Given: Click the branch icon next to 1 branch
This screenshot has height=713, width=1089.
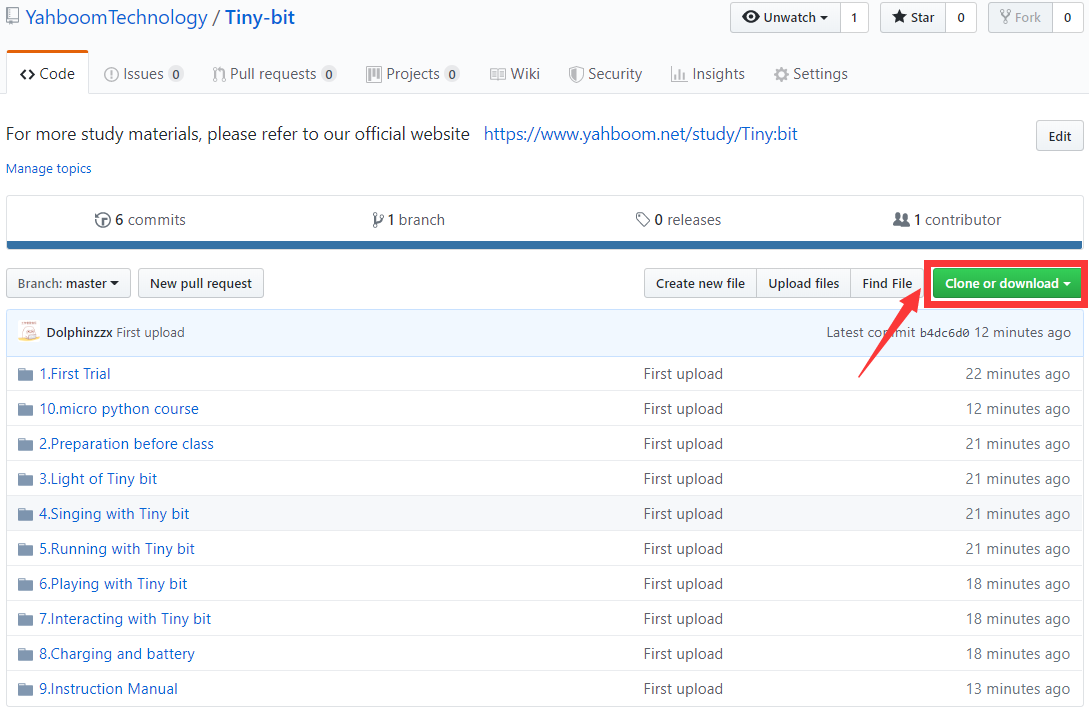Looking at the screenshot, I should pos(377,220).
